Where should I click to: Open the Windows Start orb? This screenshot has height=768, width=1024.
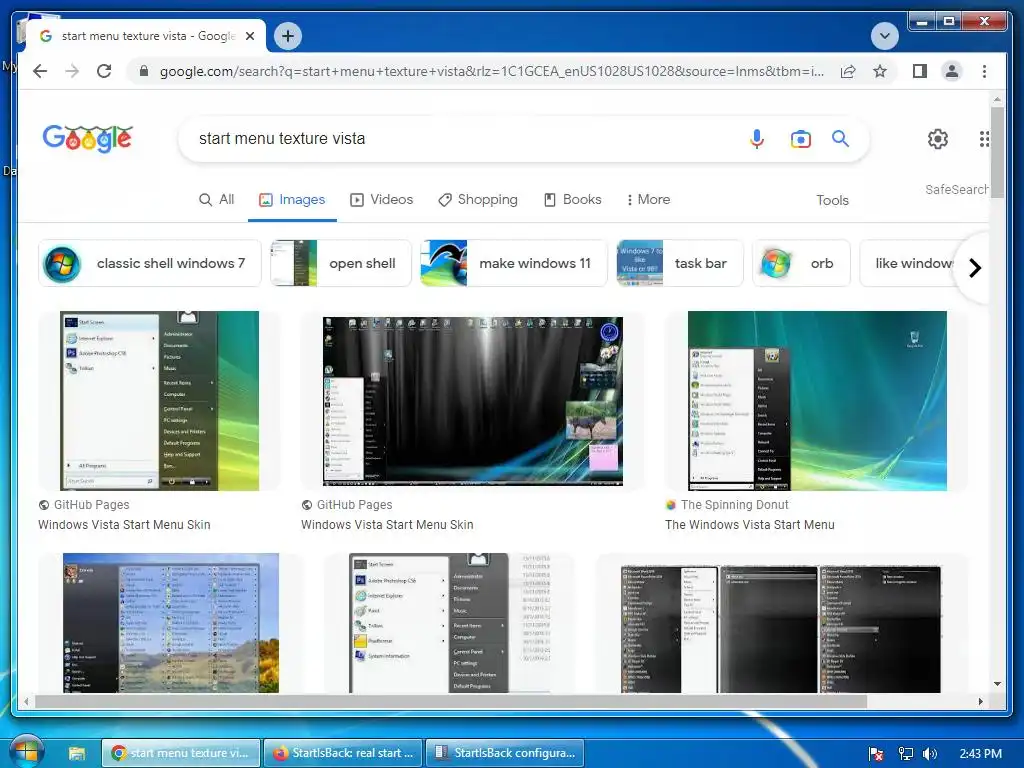[25, 751]
